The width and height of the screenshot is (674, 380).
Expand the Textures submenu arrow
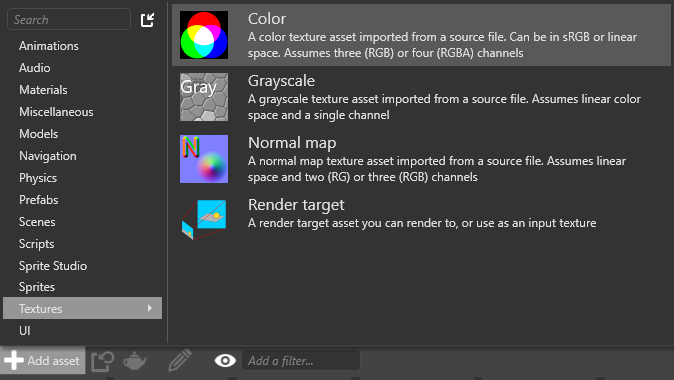click(x=150, y=308)
